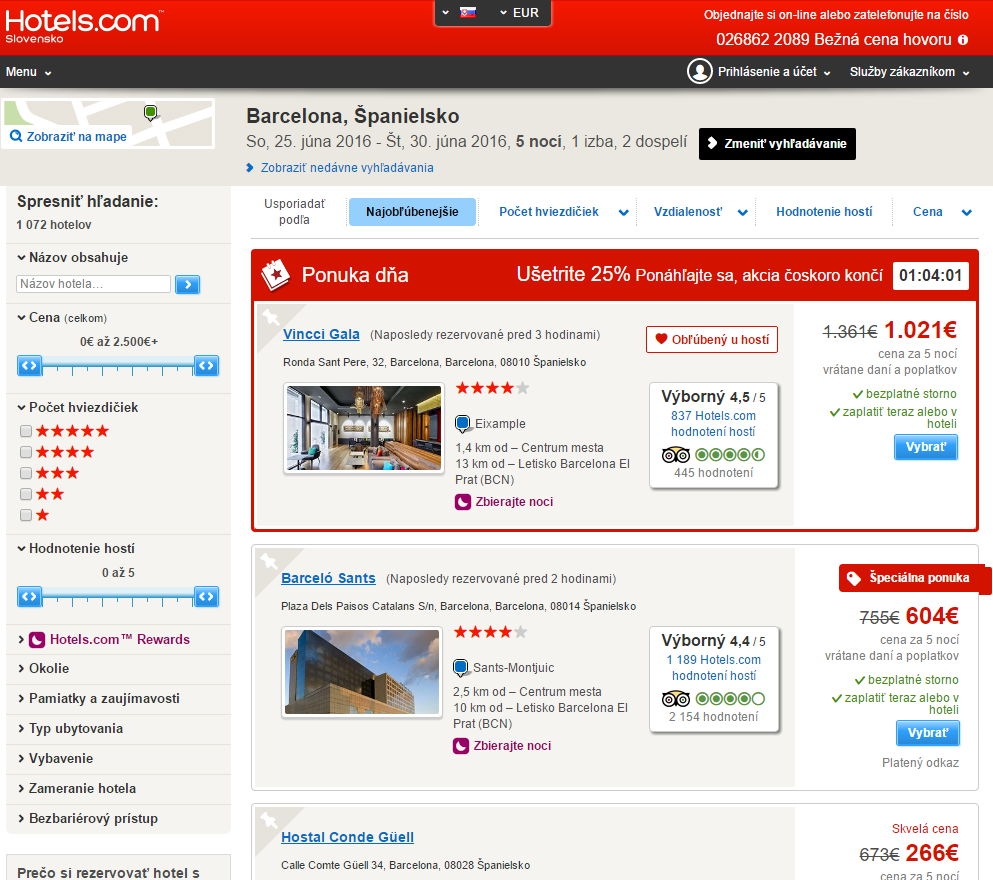Click the pin icon on Vincci Gala card
This screenshot has width=993, height=880.
[271, 318]
